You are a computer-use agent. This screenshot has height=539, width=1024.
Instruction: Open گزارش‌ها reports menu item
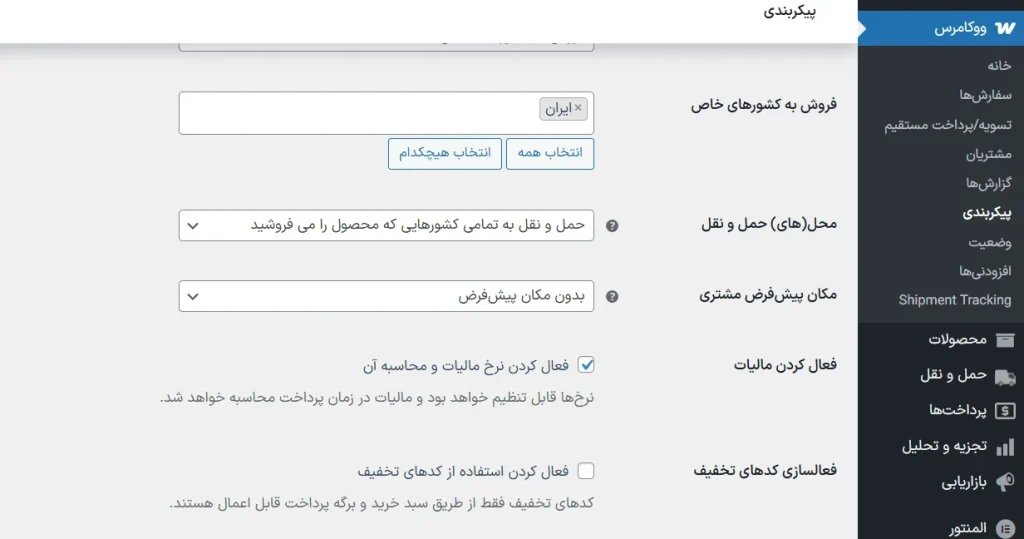pos(989,183)
